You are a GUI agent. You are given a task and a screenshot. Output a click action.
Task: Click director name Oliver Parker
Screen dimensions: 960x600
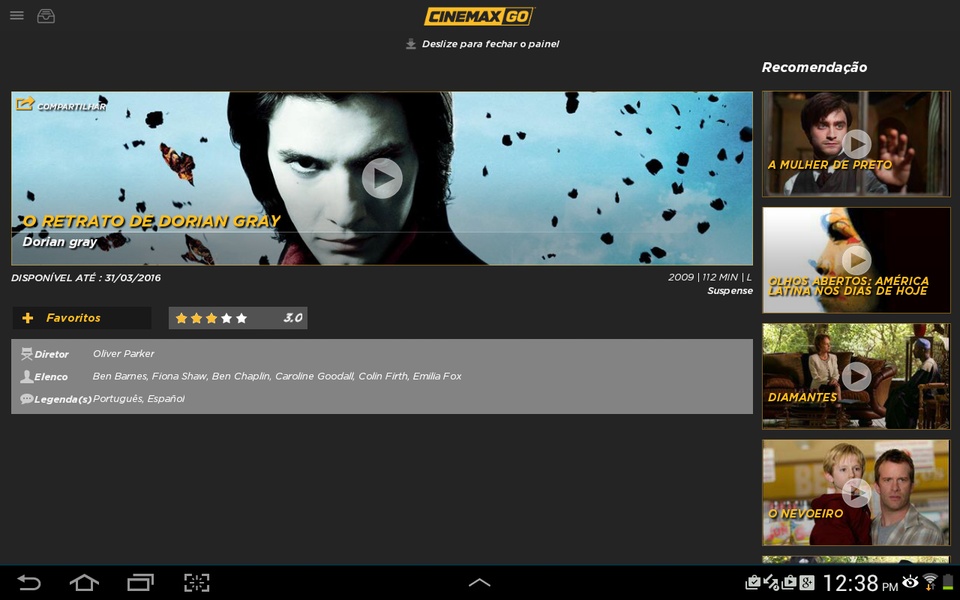[124, 354]
